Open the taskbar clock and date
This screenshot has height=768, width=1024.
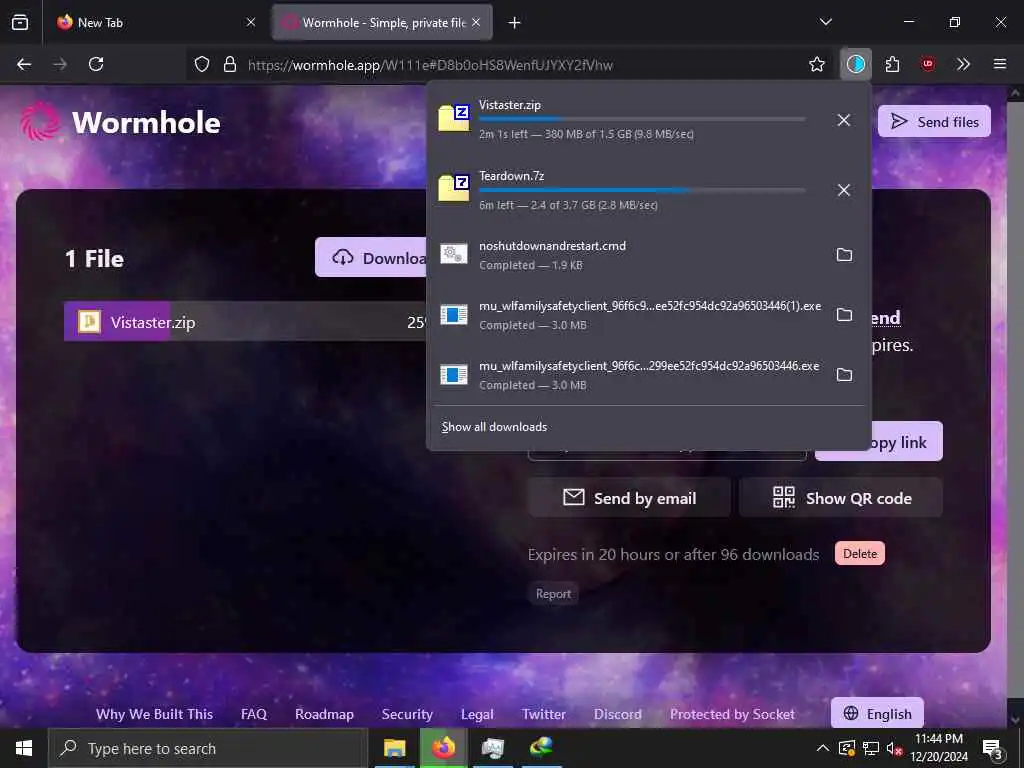click(939, 748)
